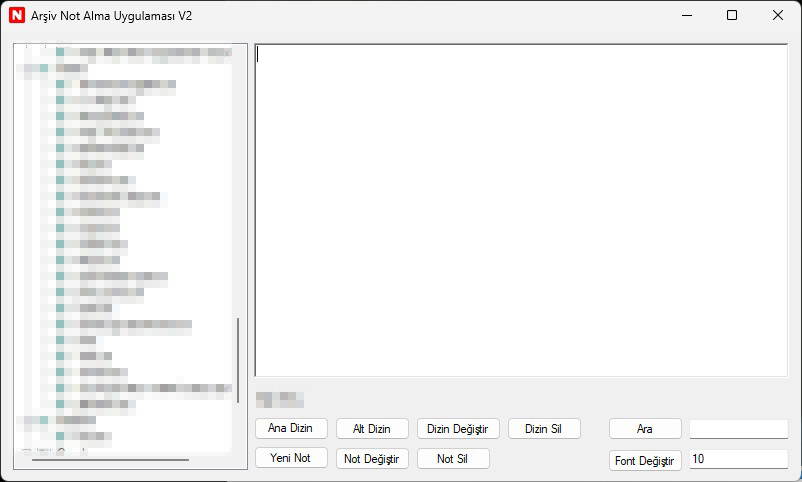
Task: Click the Ana Dizin button
Action: click(x=291, y=428)
